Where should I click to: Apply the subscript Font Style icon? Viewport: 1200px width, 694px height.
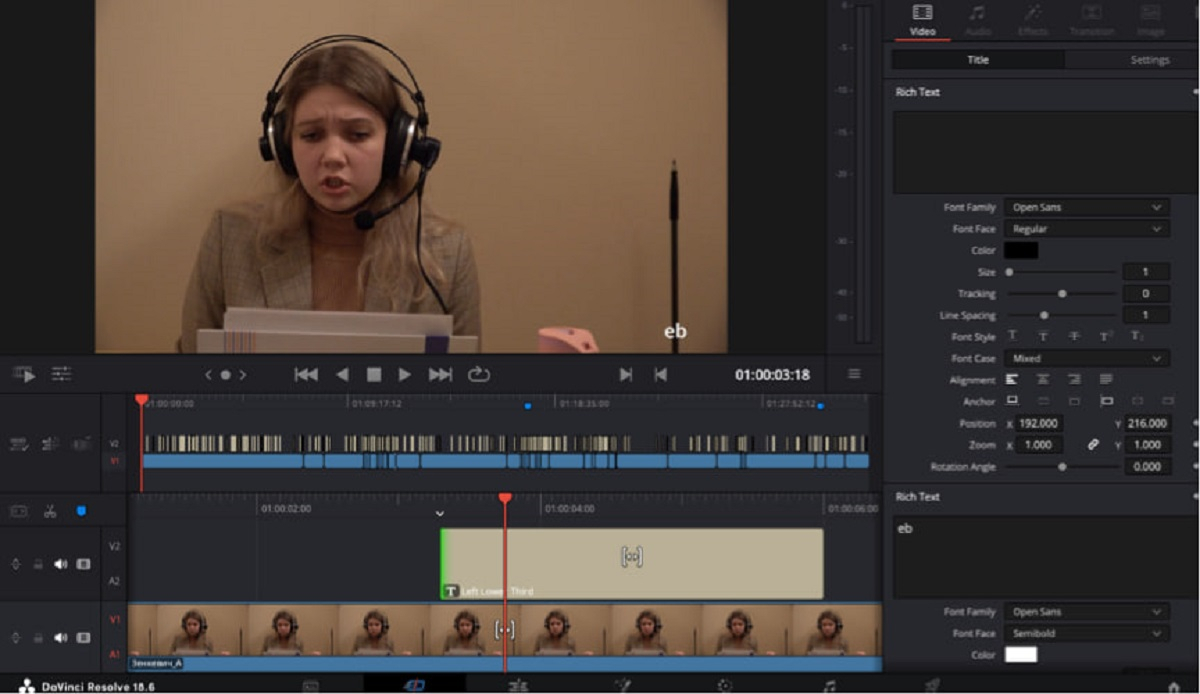[x=1137, y=337]
